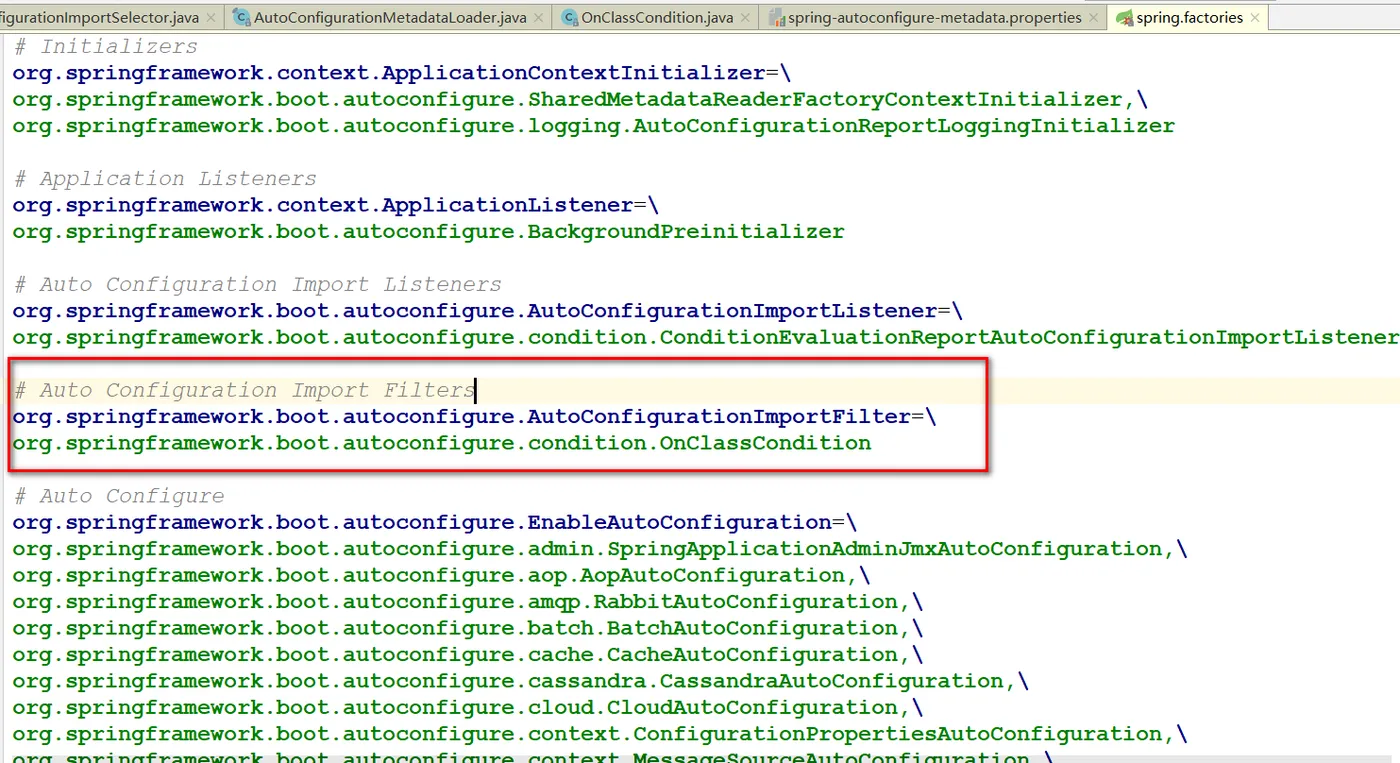Switch to the partially visible ...ImportSelector.java tab

click(112, 17)
